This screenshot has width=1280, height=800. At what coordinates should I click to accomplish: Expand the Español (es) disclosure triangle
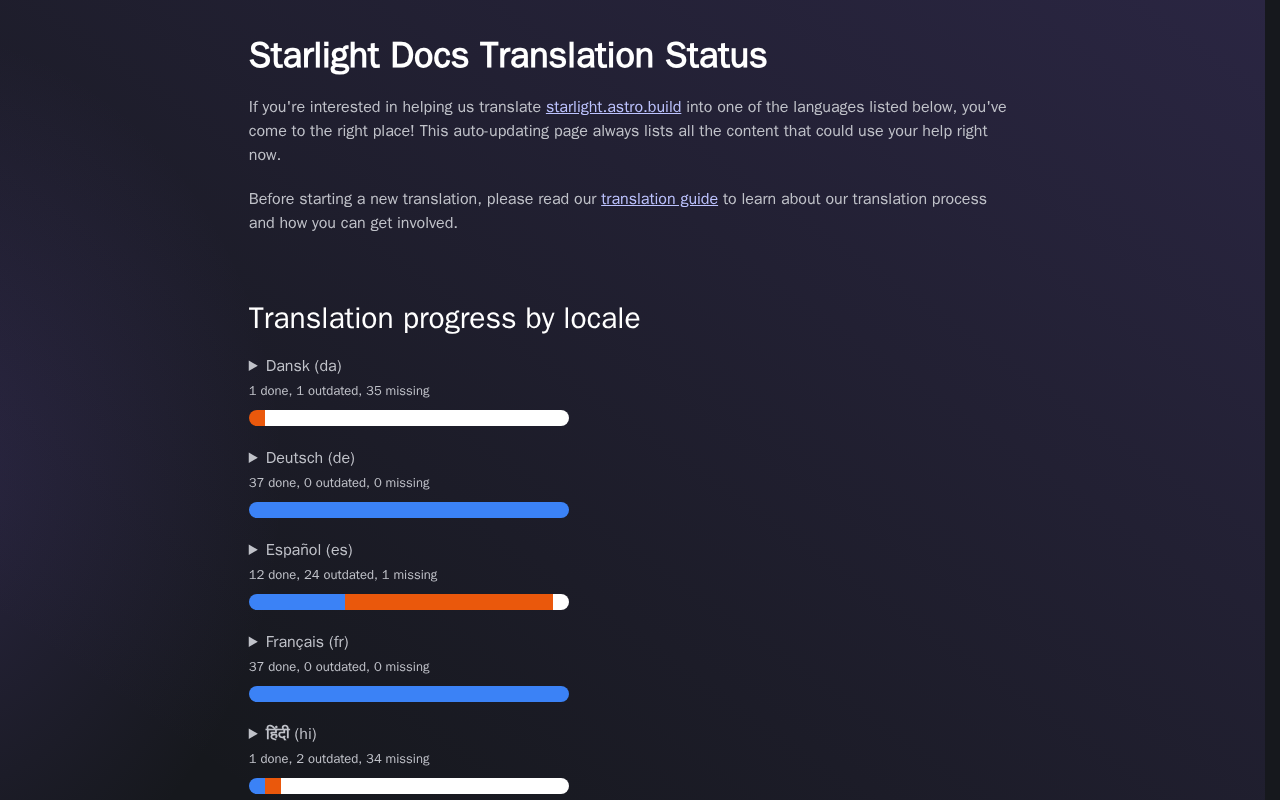(254, 550)
